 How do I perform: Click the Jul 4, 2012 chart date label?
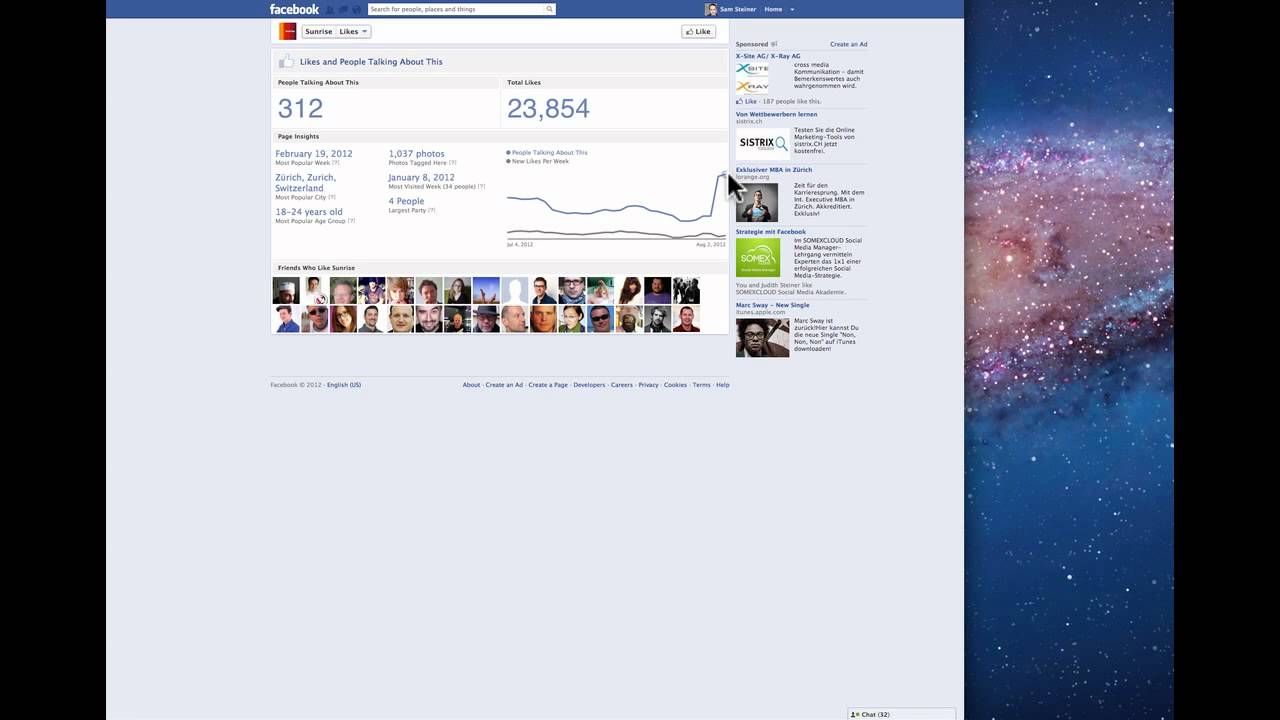(520, 244)
